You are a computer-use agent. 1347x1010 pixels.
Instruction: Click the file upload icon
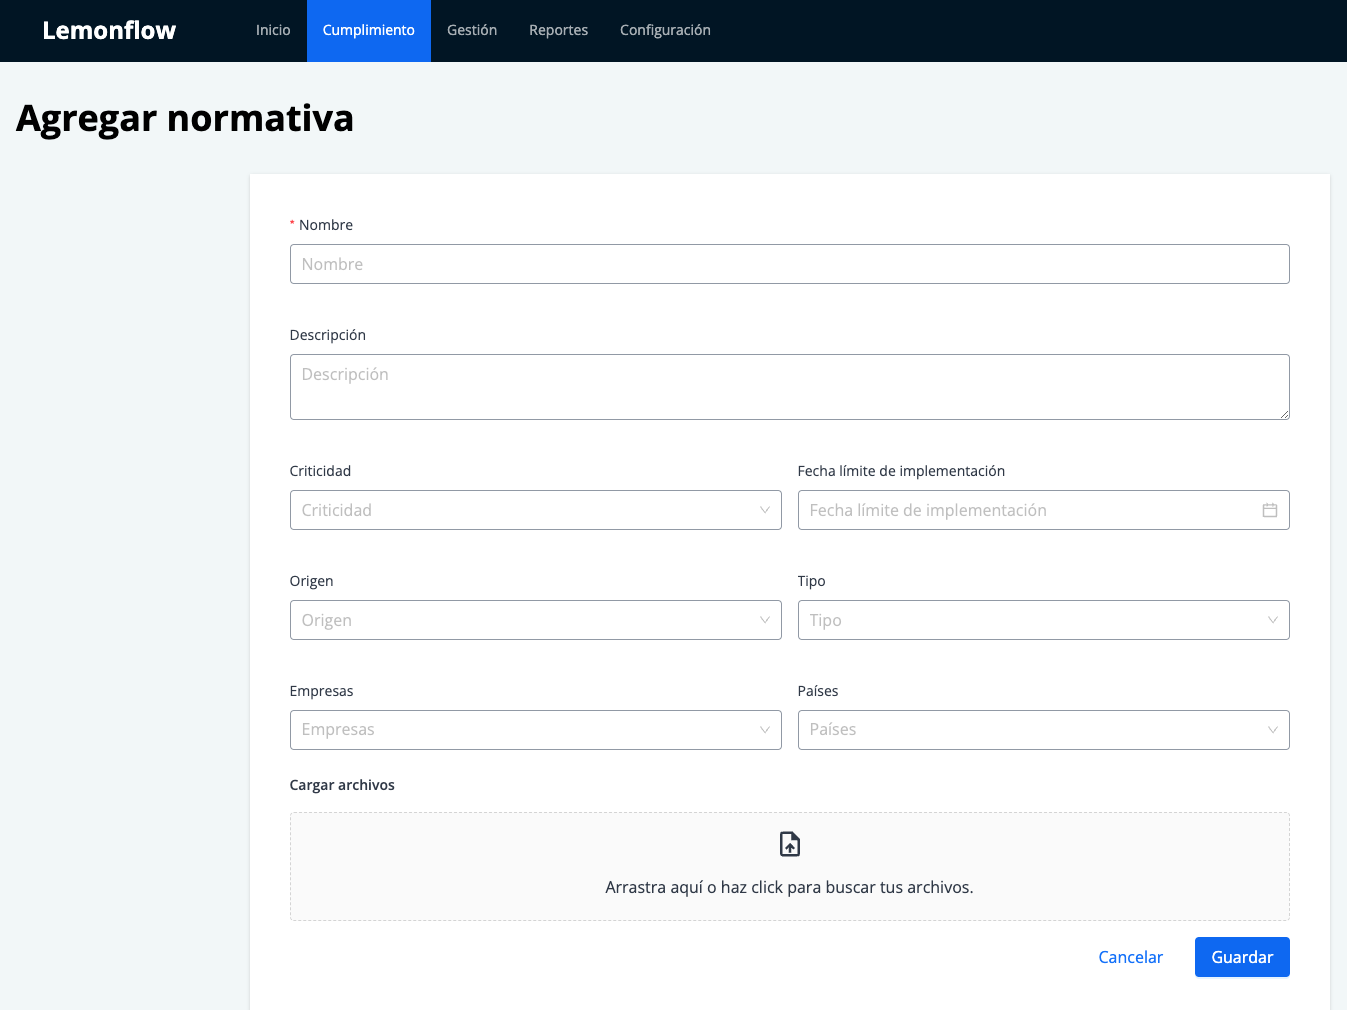coord(790,844)
